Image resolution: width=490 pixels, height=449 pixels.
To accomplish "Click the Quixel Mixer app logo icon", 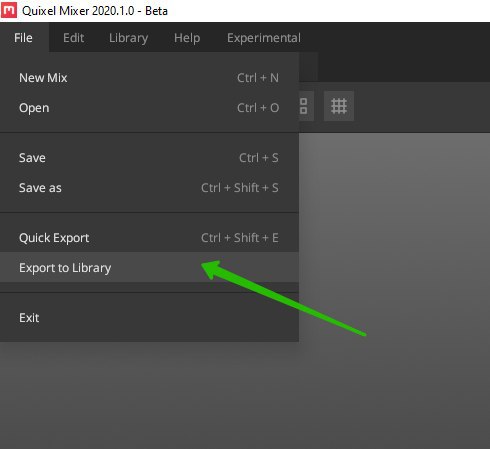I will [x=9, y=10].
